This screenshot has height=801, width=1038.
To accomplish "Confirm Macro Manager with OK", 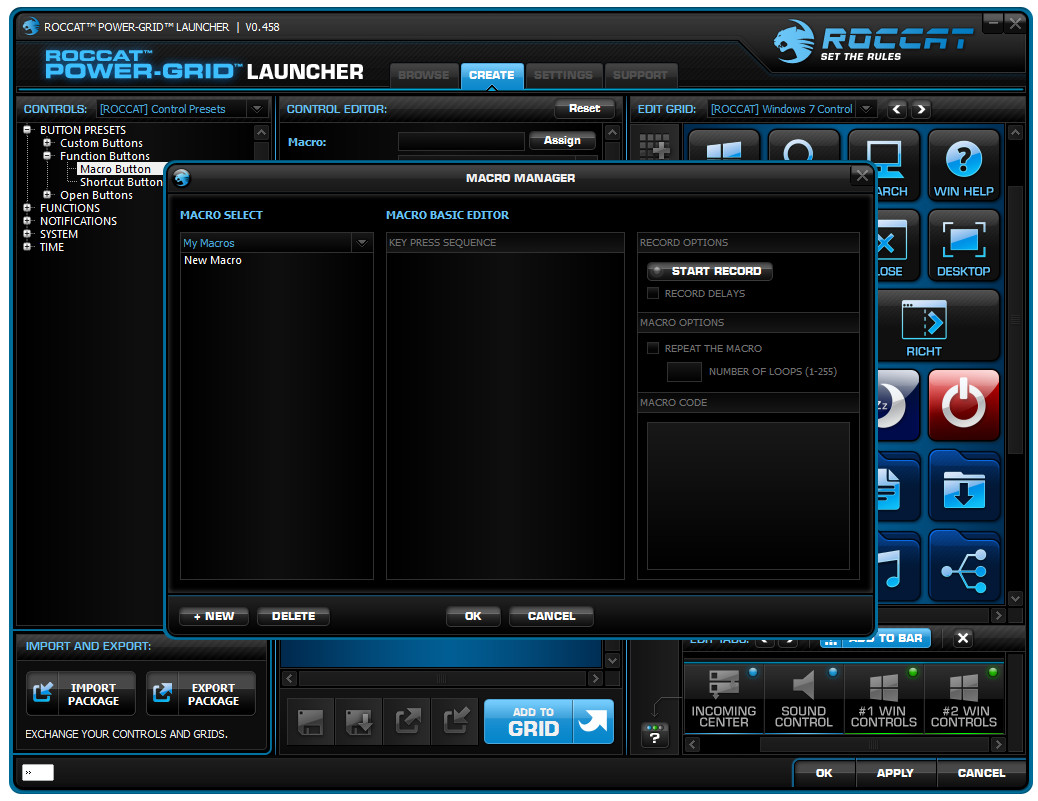I will tap(473, 616).
